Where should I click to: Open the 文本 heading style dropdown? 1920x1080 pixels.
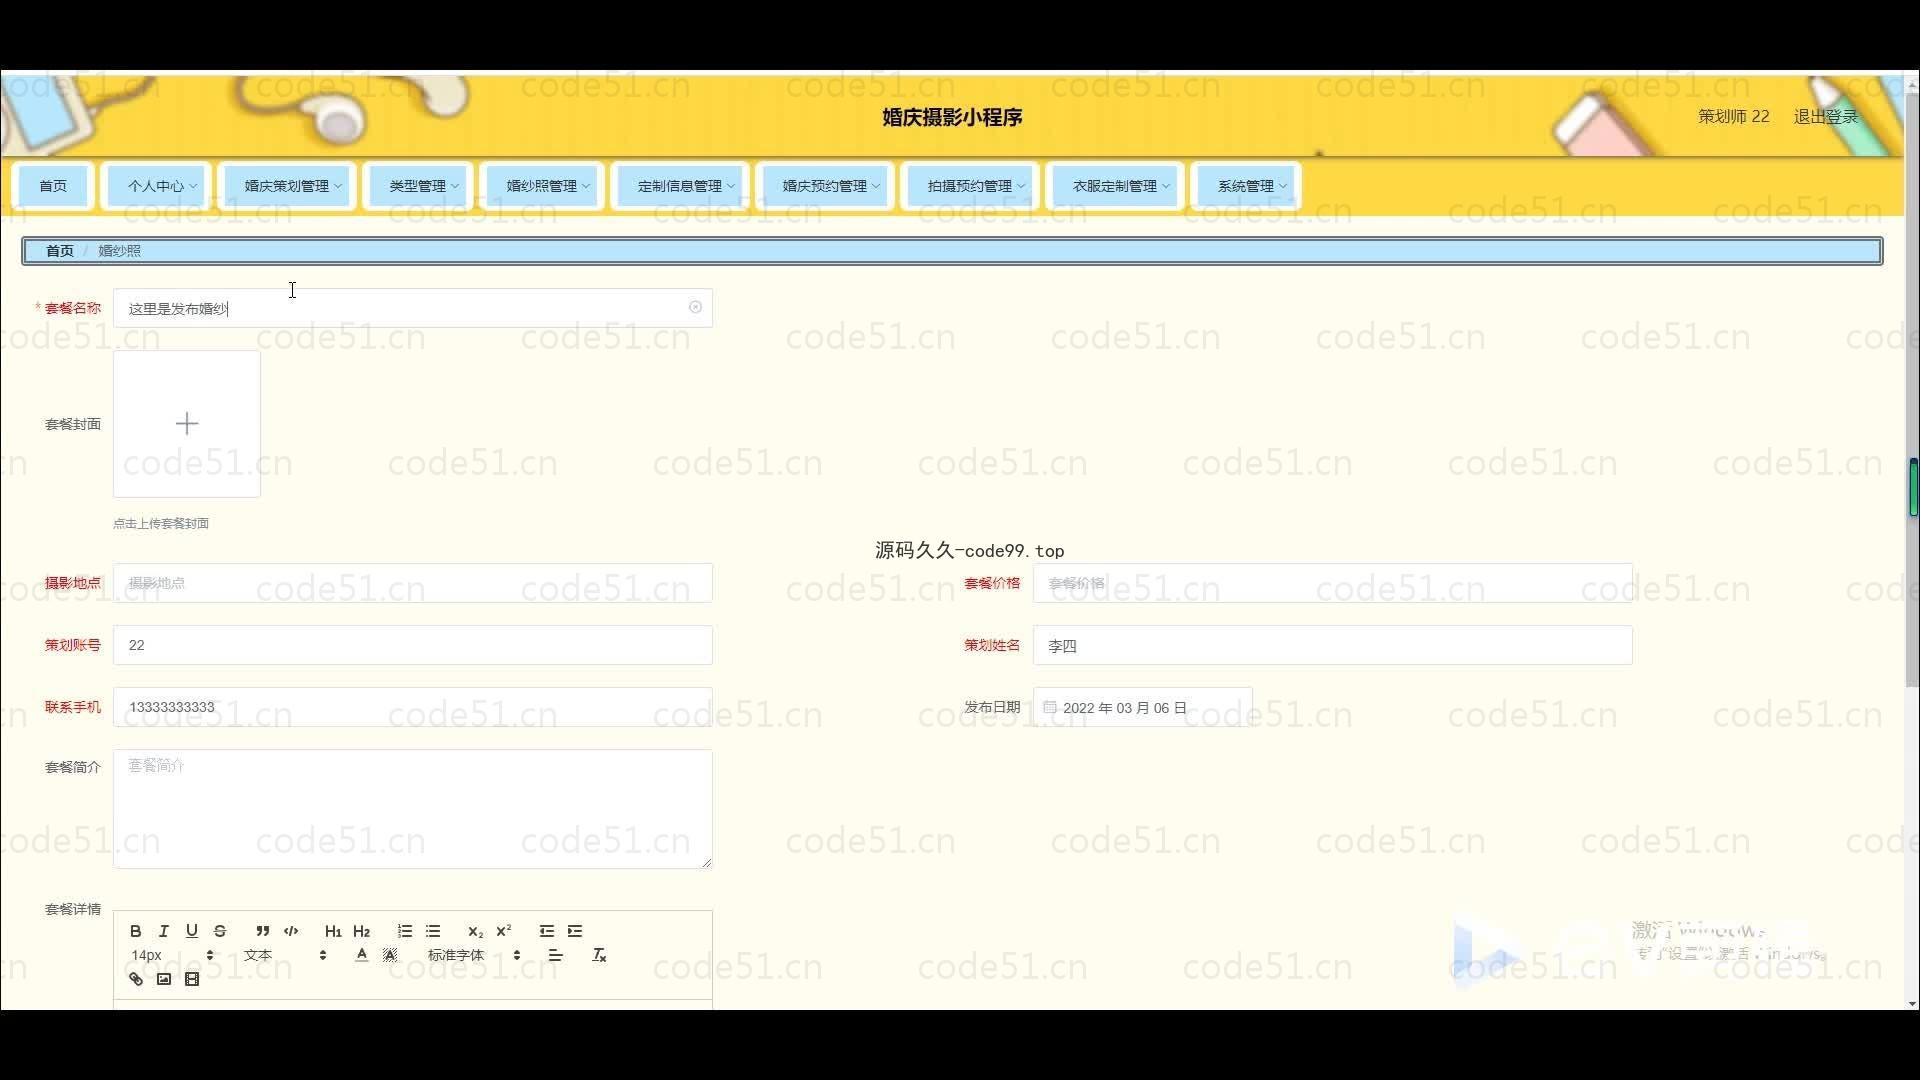285,955
